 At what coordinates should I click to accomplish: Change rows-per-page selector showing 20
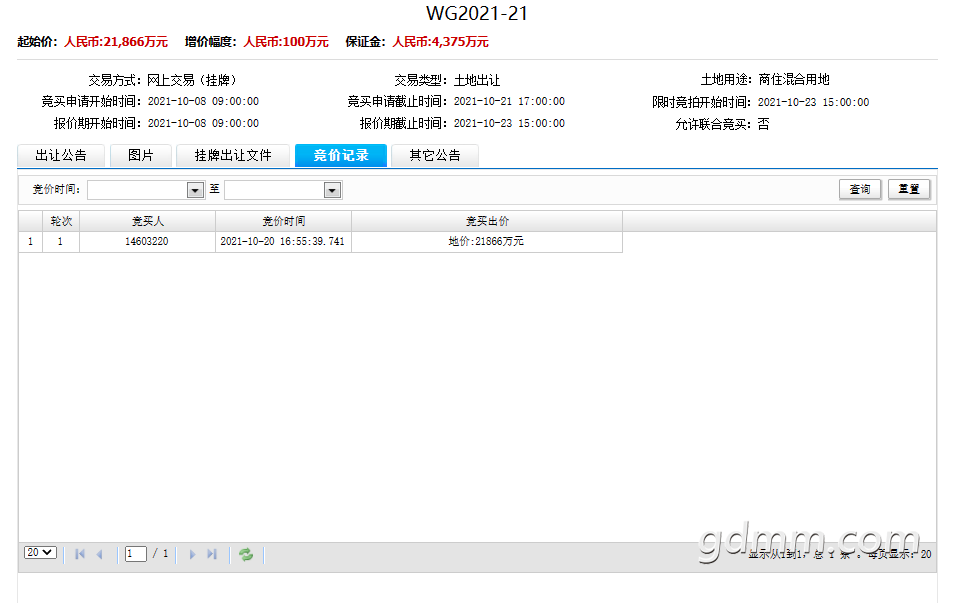point(40,552)
